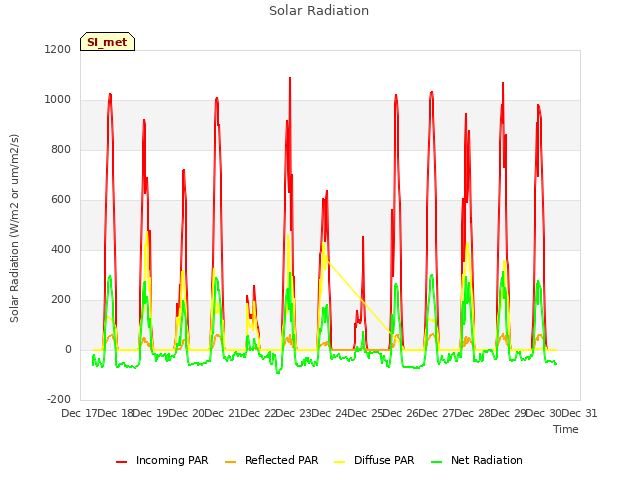Click the orange Reflected PAR legend swatch
Viewport: 640px width, 480px height.
pyautogui.click(x=231, y=462)
